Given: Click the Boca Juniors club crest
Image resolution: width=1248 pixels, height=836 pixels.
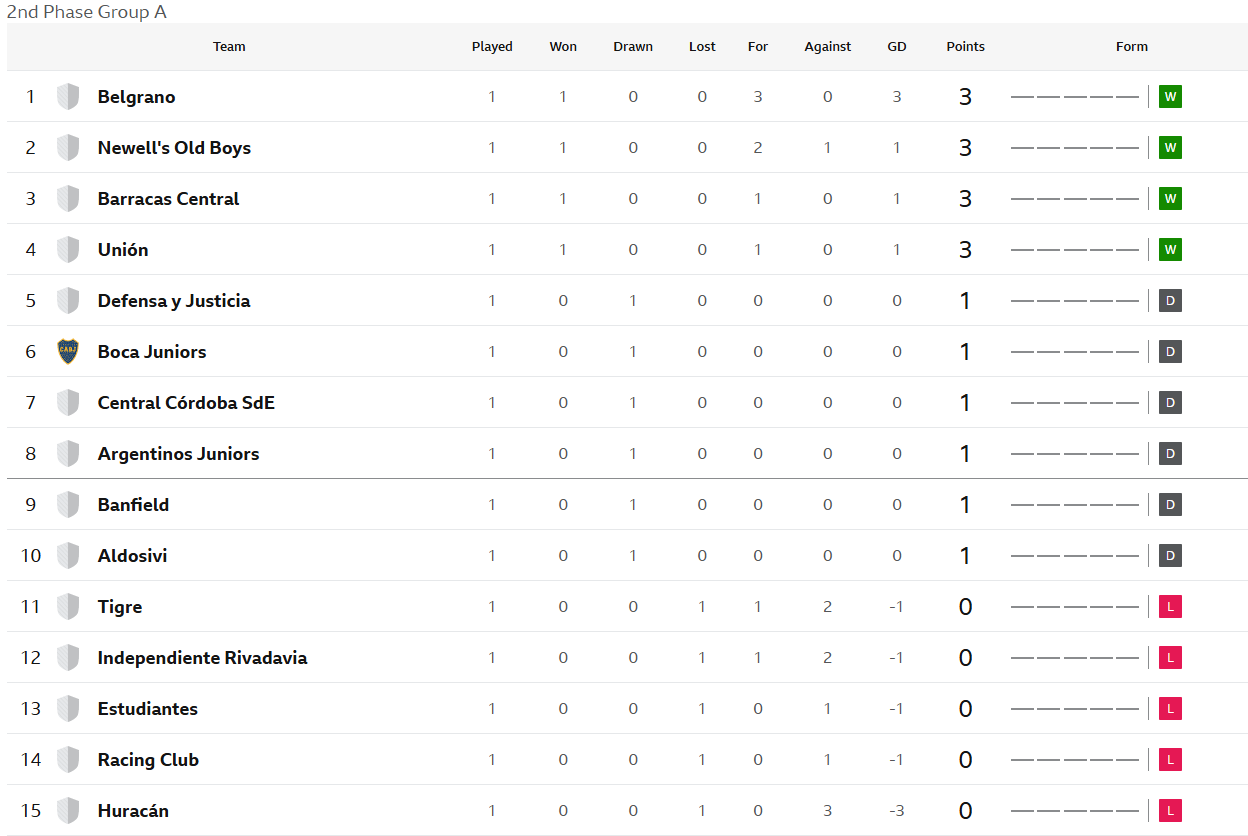Looking at the screenshot, I should pyautogui.click(x=68, y=351).
